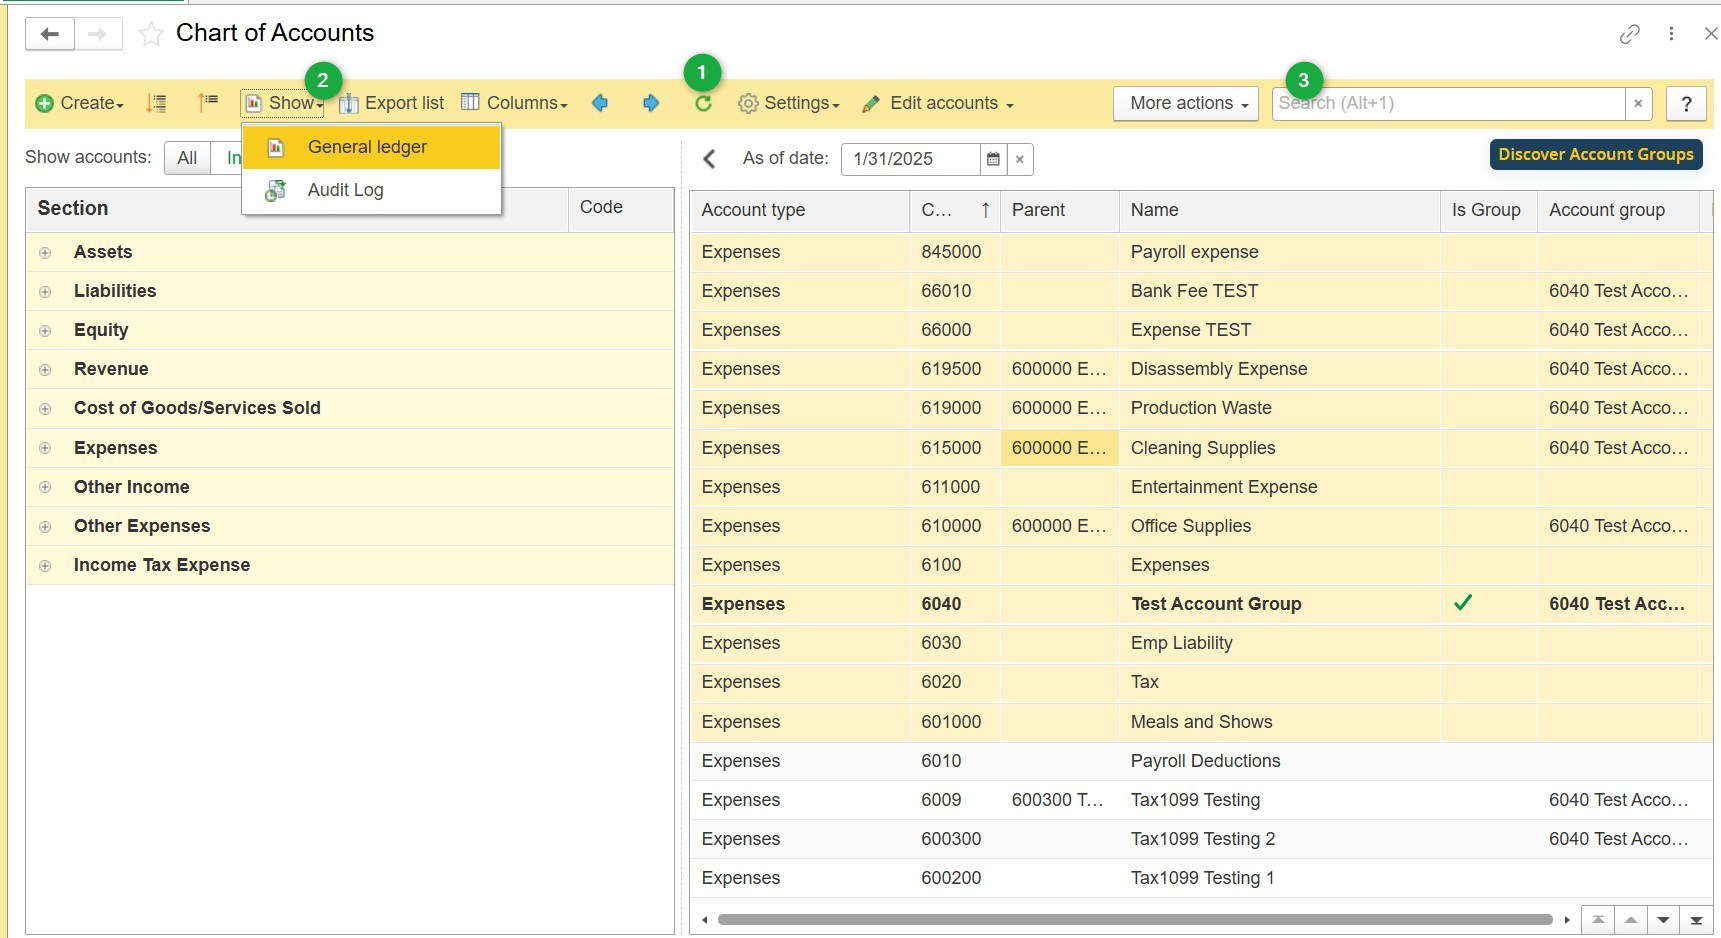The image size is (1721, 938).
Task: Jump to last row in the list
Action: click(1696, 920)
